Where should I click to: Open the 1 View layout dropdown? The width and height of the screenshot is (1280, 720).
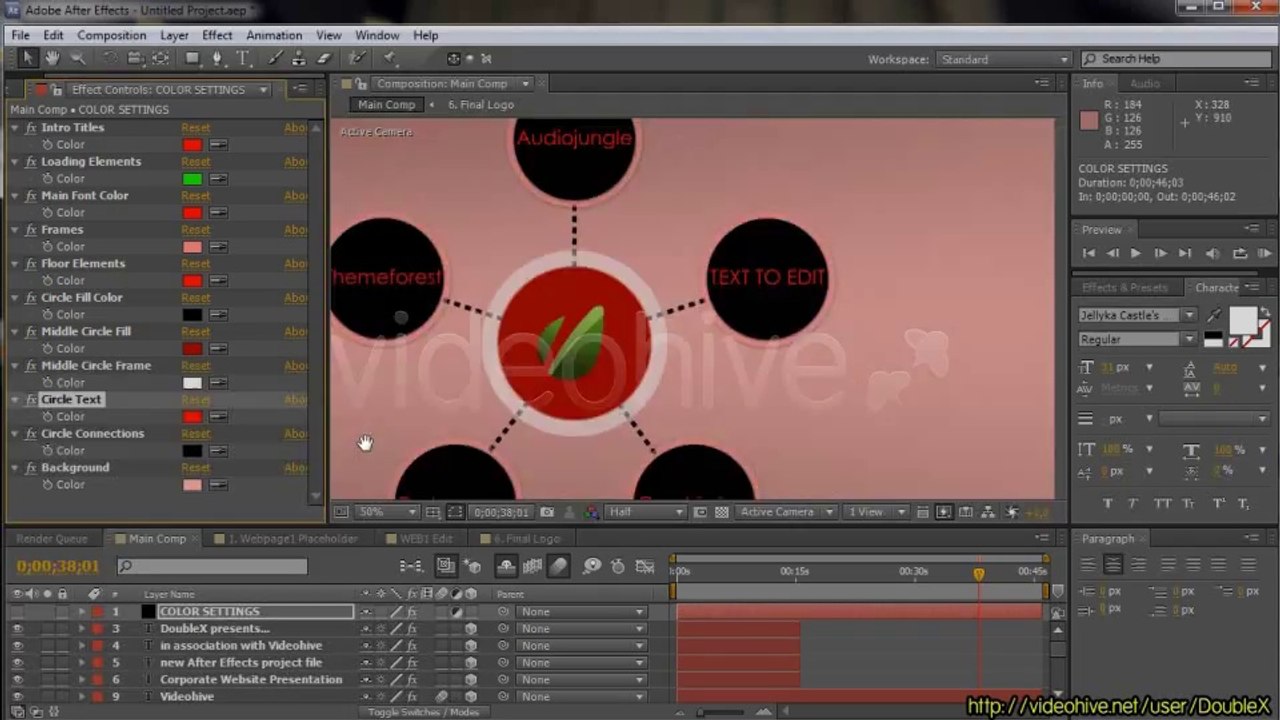[875, 512]
